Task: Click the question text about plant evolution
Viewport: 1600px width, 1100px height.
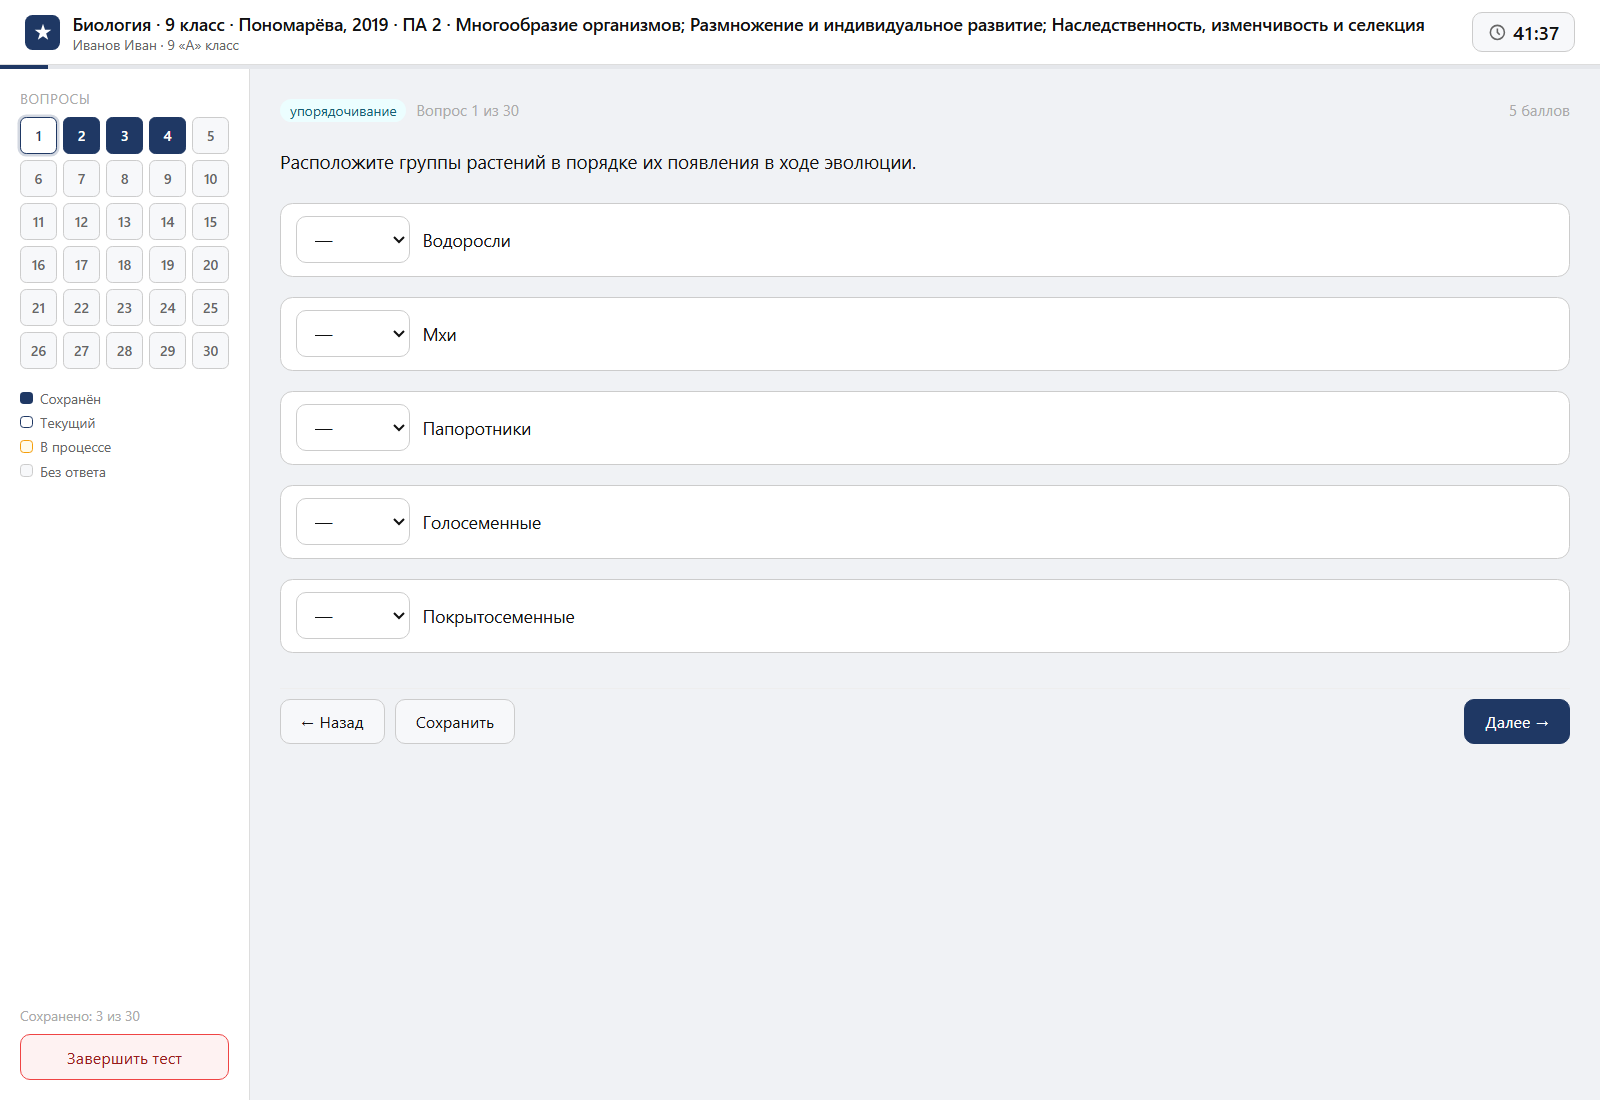Action: [x=598, y=163]
